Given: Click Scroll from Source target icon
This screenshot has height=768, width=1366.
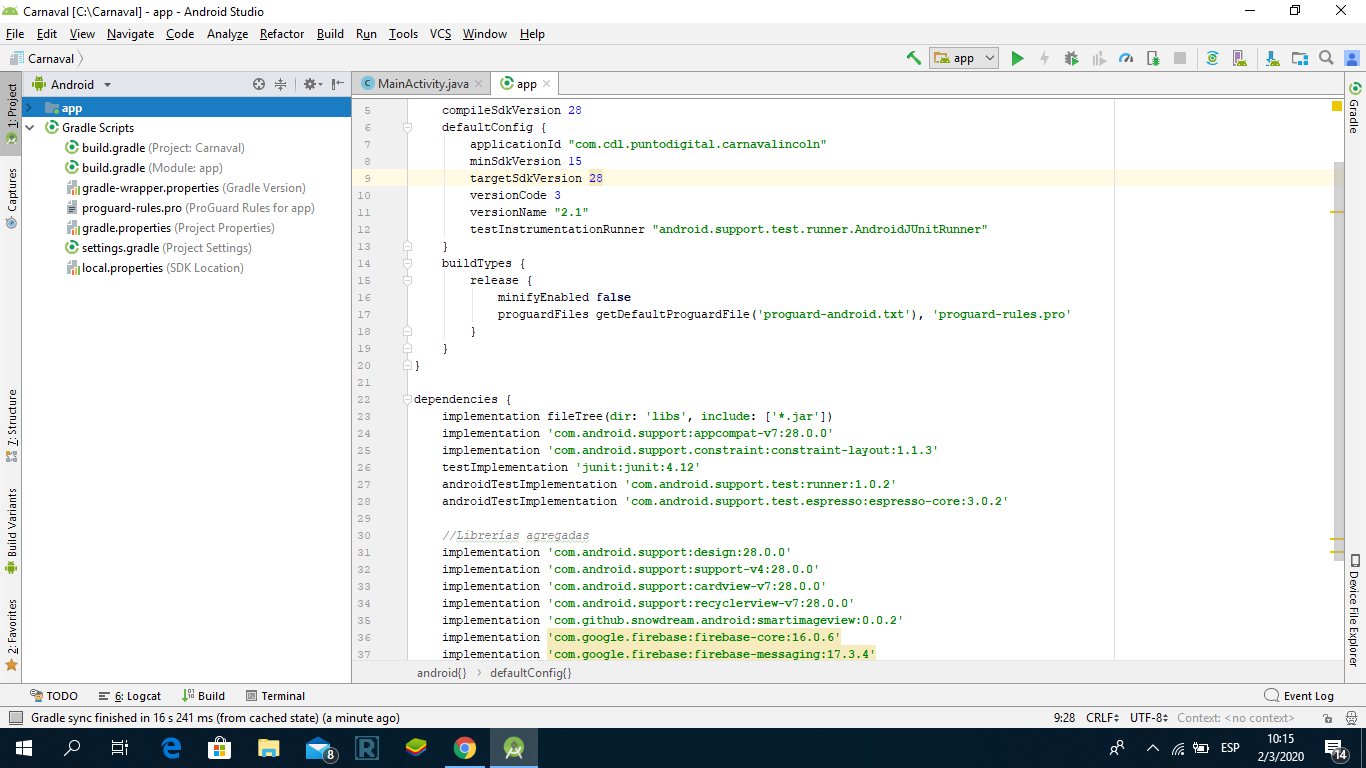Looking at the screenshot, I should coord(259,85).
